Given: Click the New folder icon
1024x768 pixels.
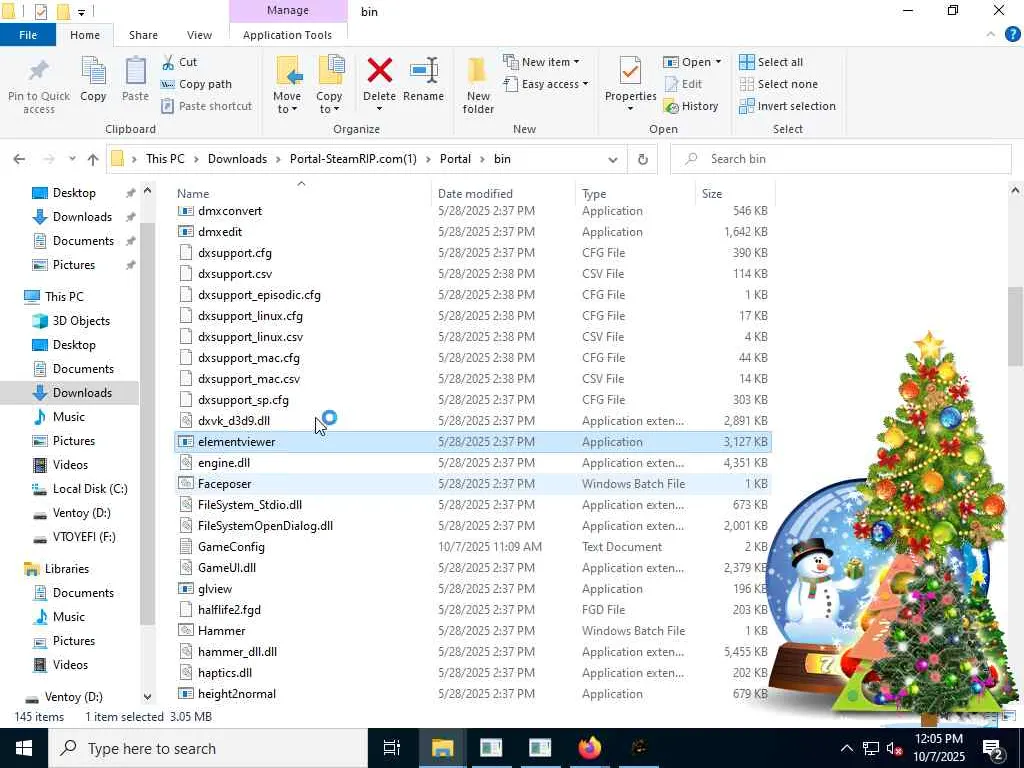Looking at the screenshot, I should (478, 71).
